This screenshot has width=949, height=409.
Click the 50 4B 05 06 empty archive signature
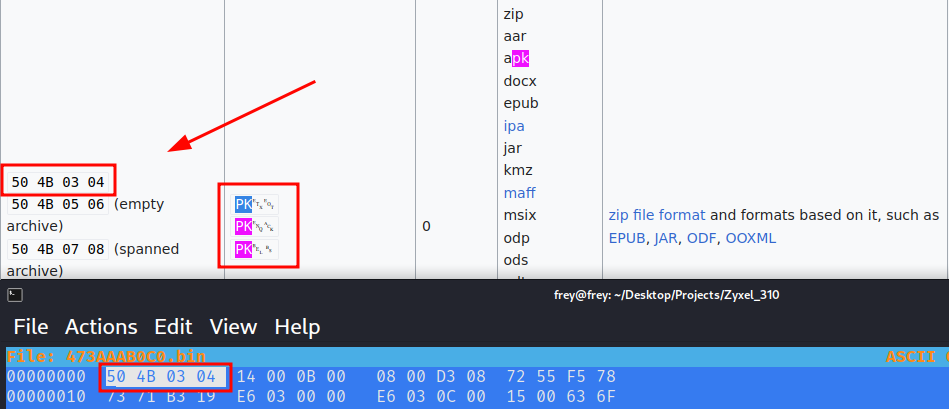(x=56, y=204)
